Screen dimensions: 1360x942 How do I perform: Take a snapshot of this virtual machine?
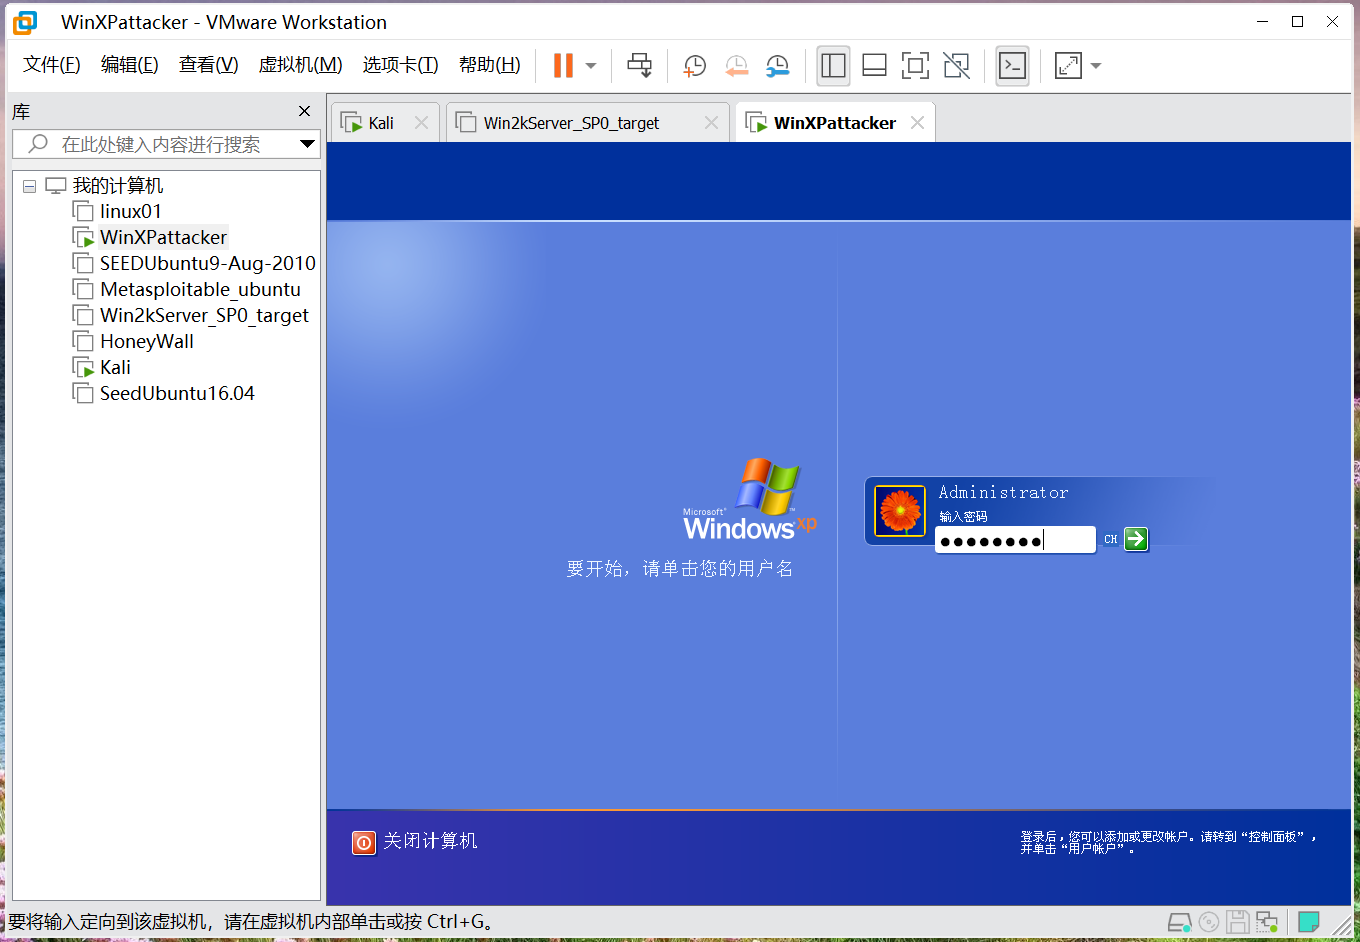(694, 65)
